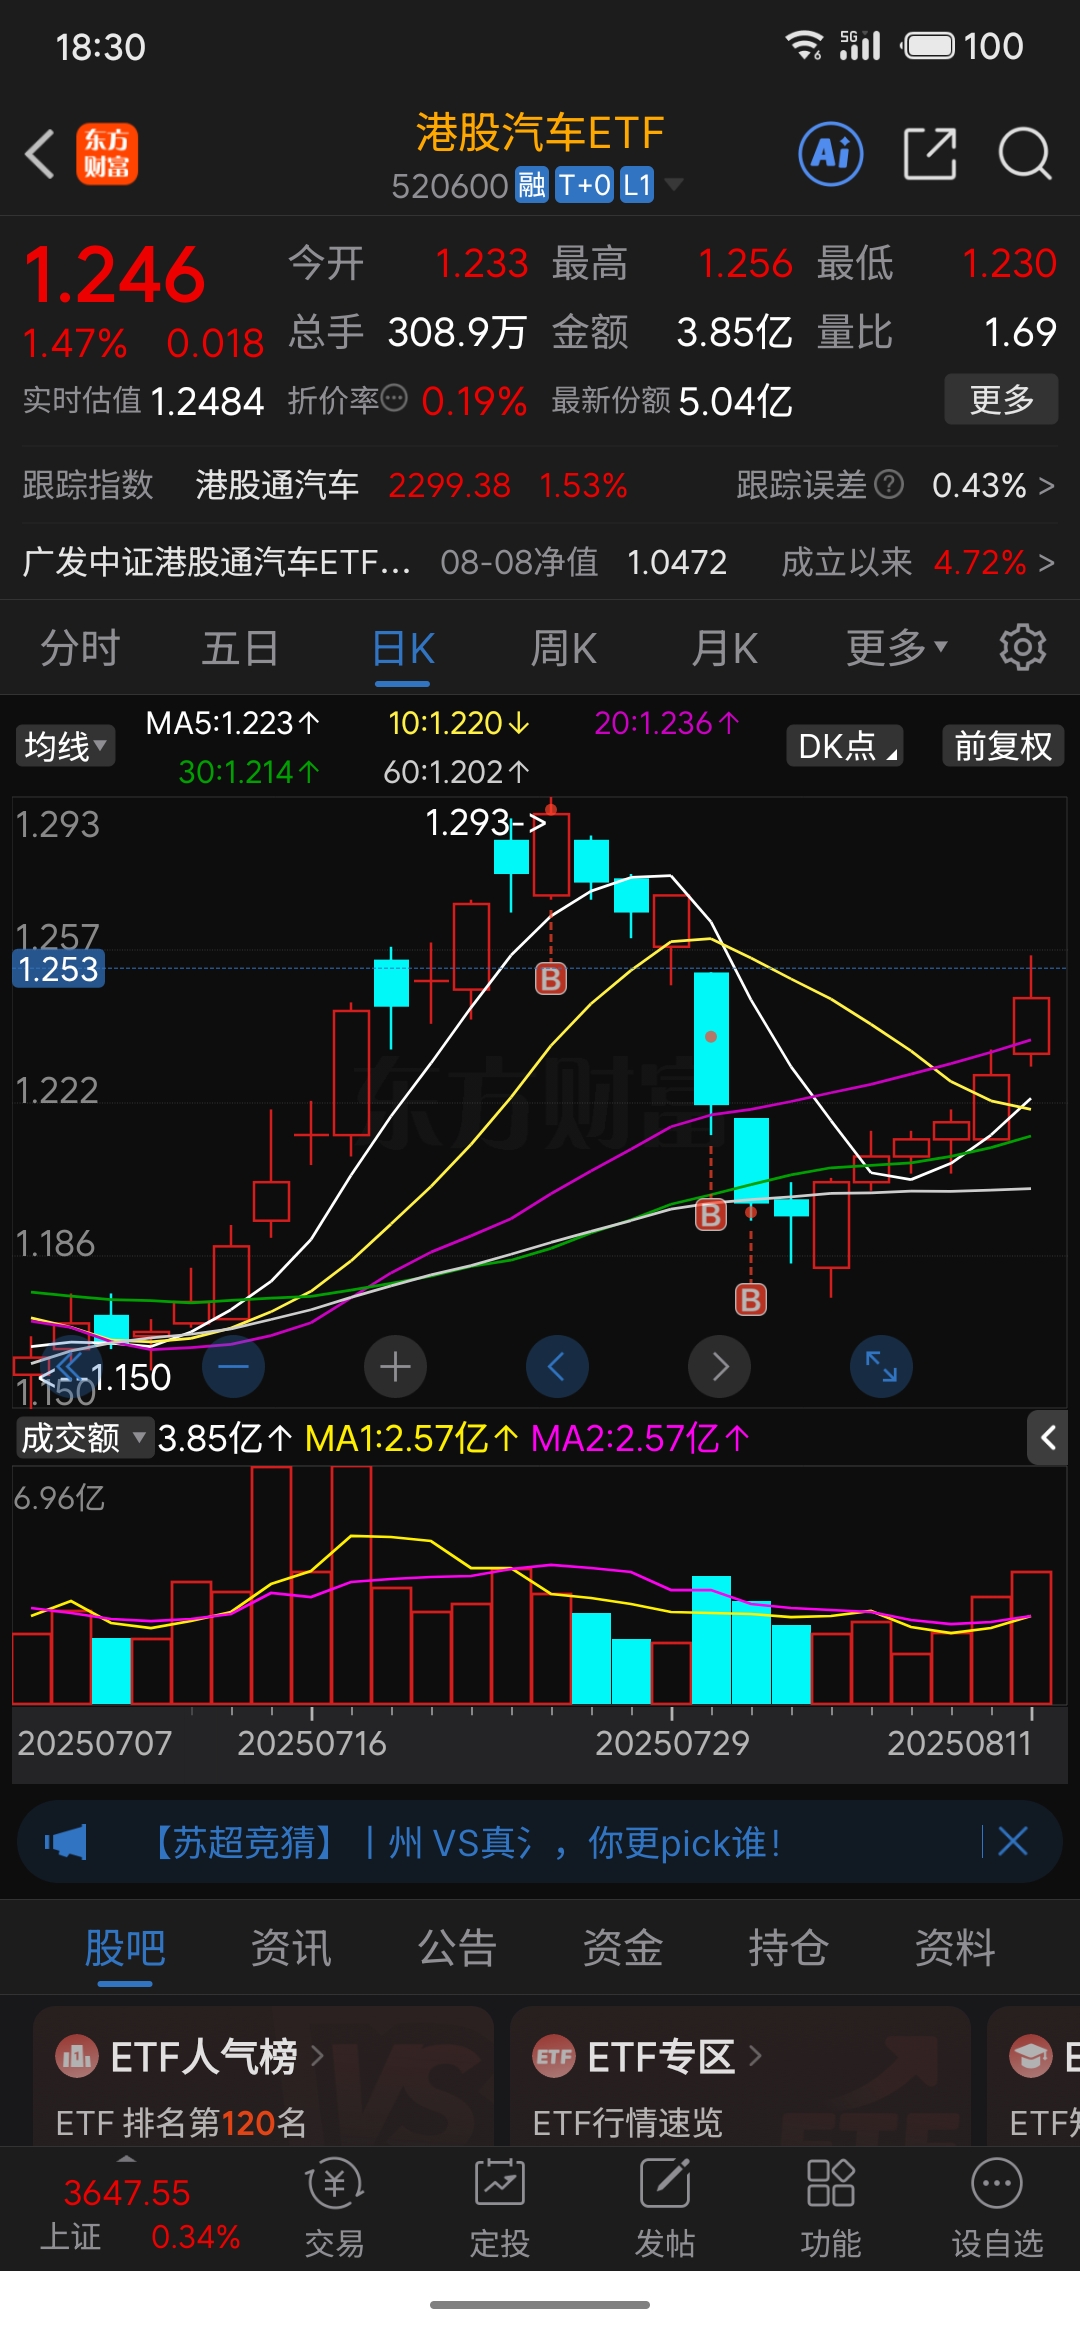Viewport: 1080px width, 2340px height.
Task: Expand 上证 index bar arrow
Action: coord(126,2158)
